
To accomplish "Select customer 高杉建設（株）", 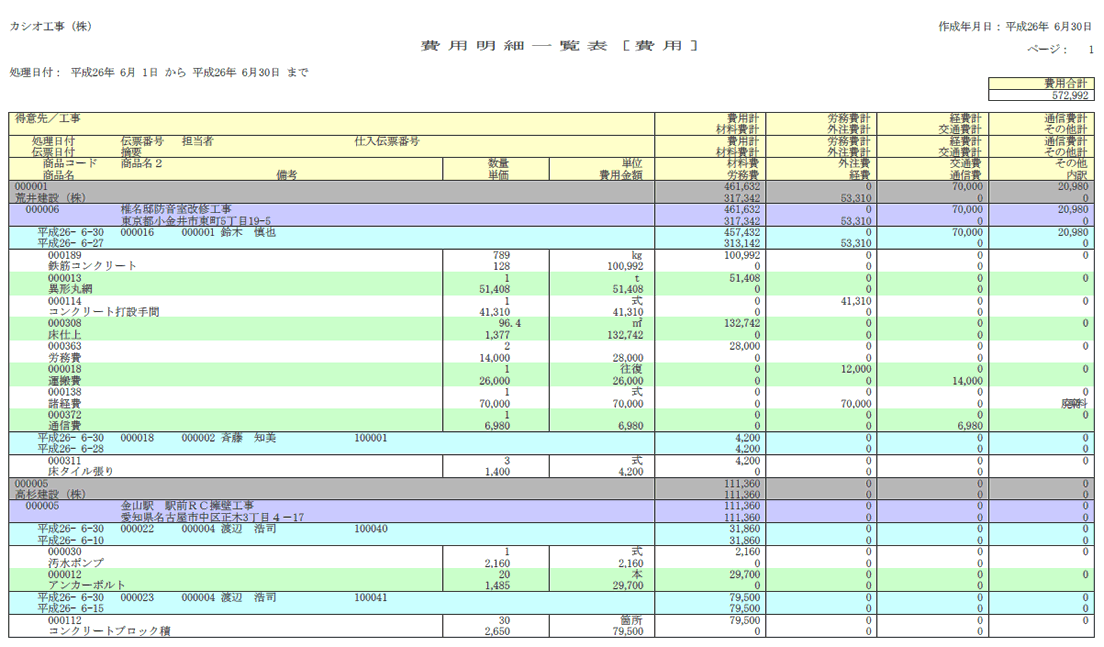I will [51, 494].
